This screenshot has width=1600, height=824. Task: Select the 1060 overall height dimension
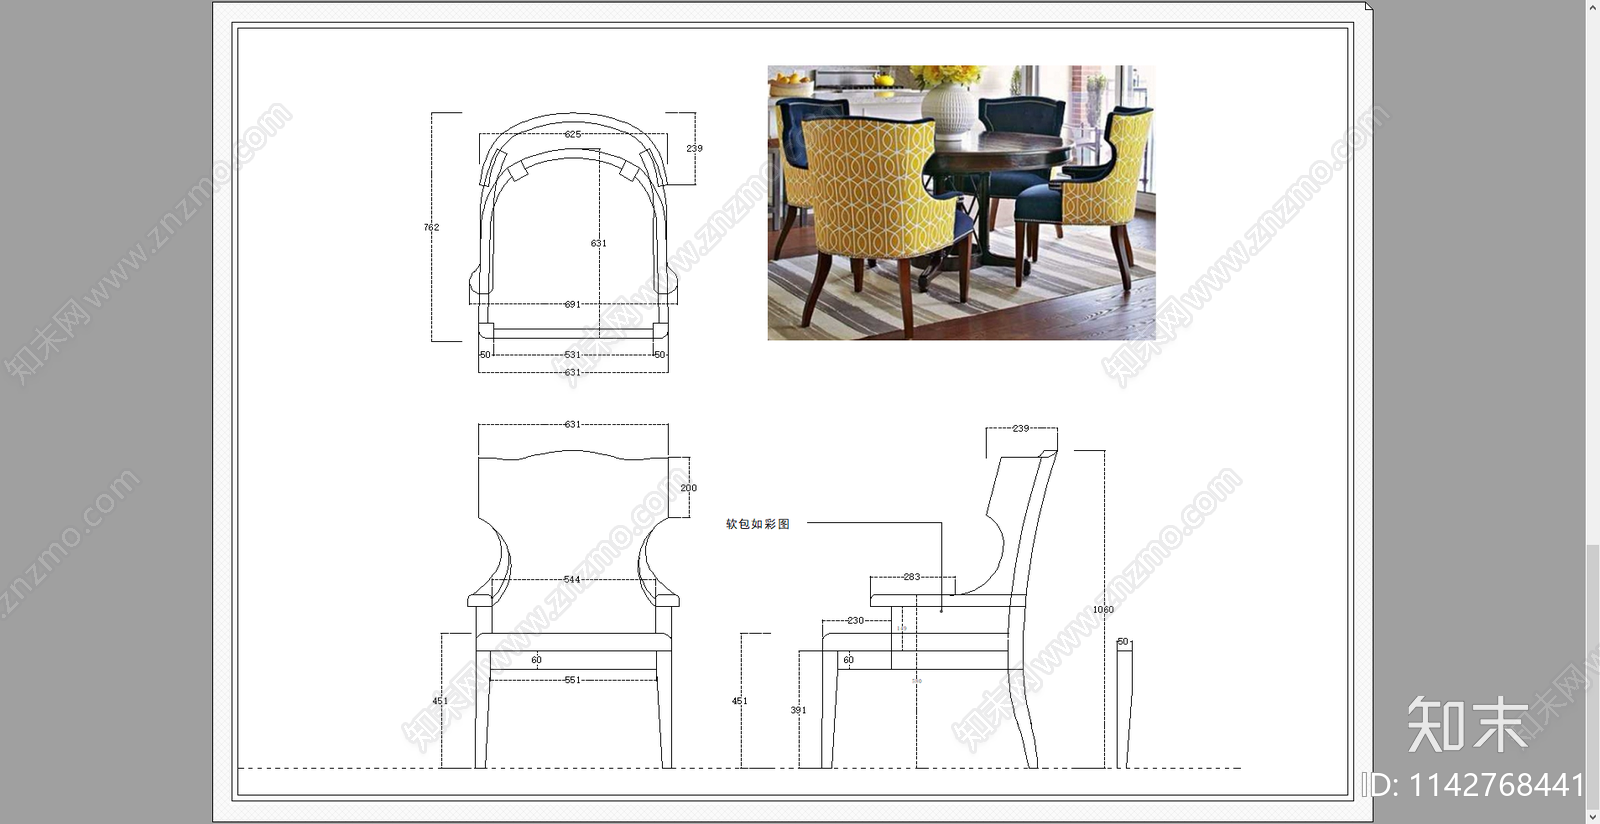pos(1103,609)
